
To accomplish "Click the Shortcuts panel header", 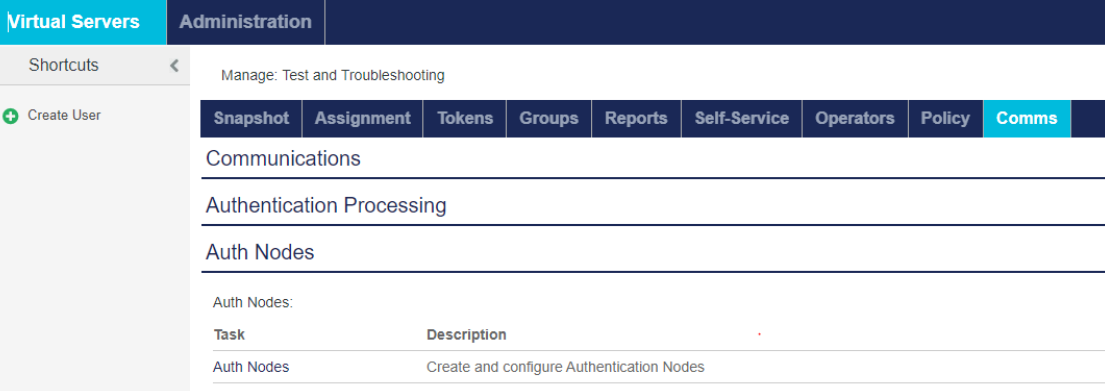I will tap(94, 66).
